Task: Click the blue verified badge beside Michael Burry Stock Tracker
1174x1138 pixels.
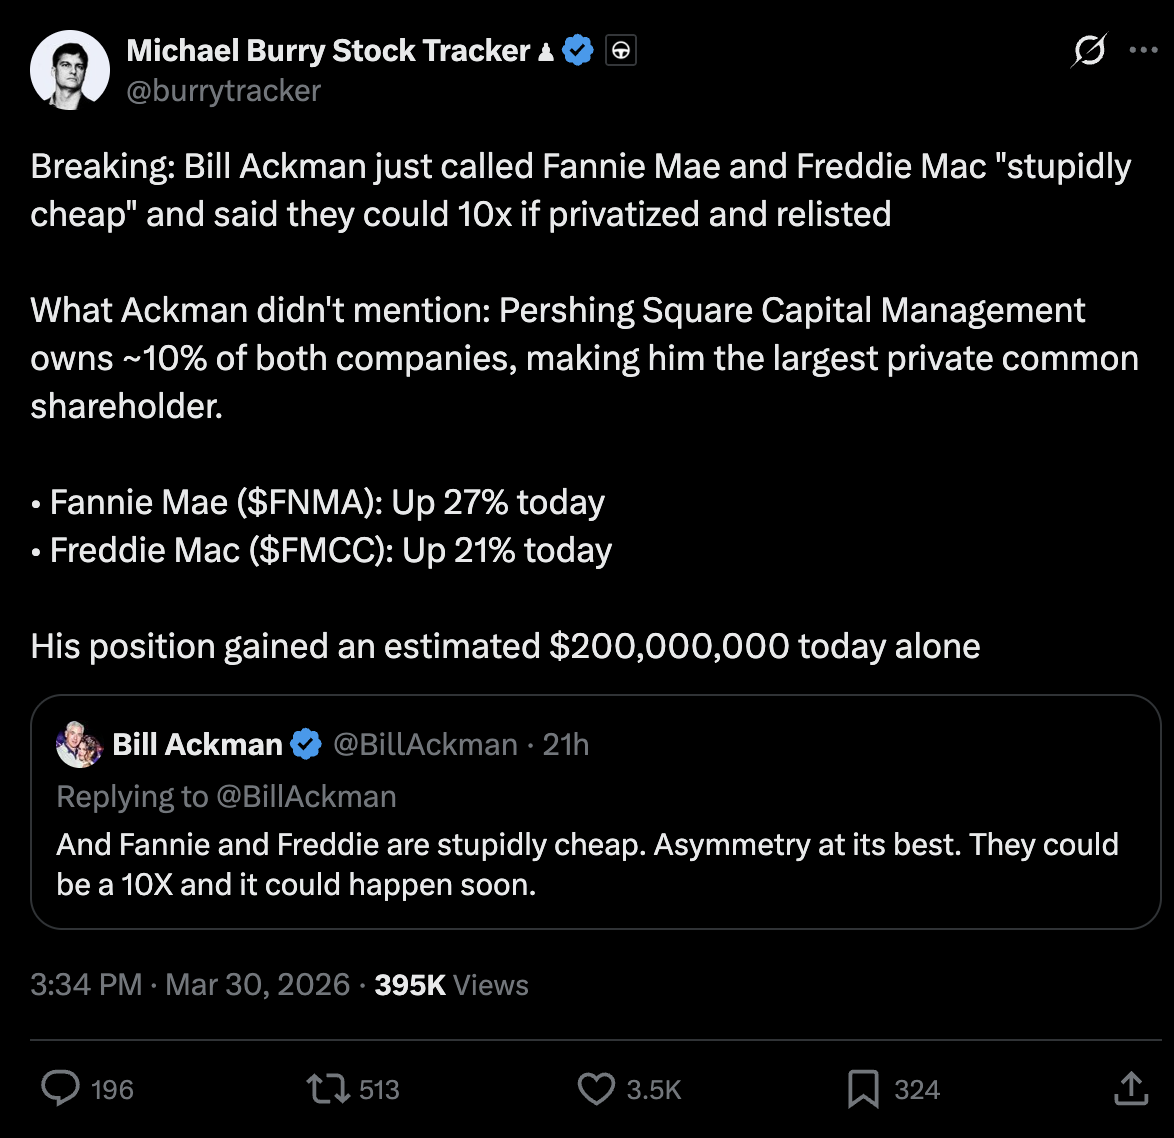Action: click(578, 50)
